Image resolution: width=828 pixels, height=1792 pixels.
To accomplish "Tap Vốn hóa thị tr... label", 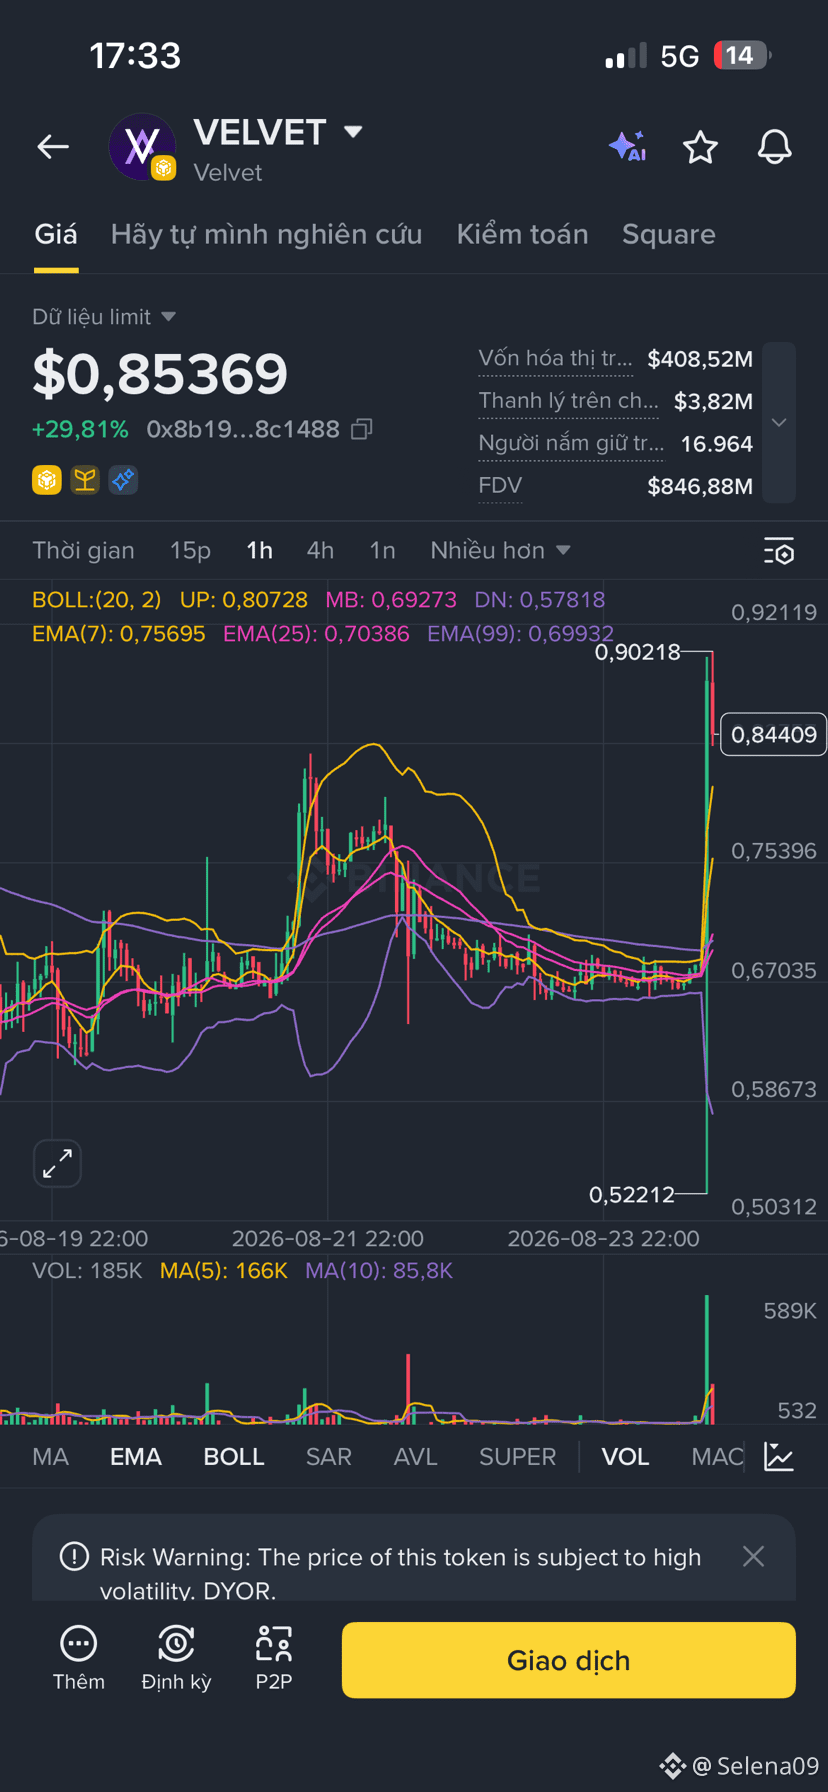I will click(x=555, y=358).
